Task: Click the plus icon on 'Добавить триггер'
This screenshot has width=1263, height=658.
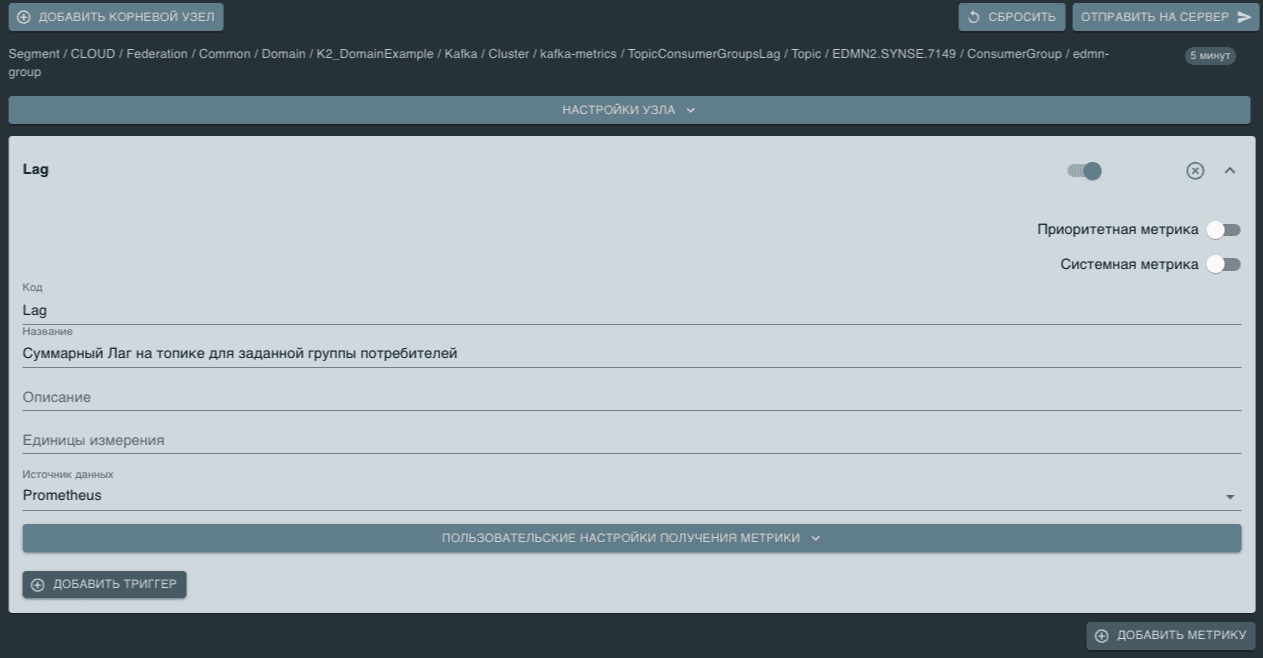Action: coord(37,585)
